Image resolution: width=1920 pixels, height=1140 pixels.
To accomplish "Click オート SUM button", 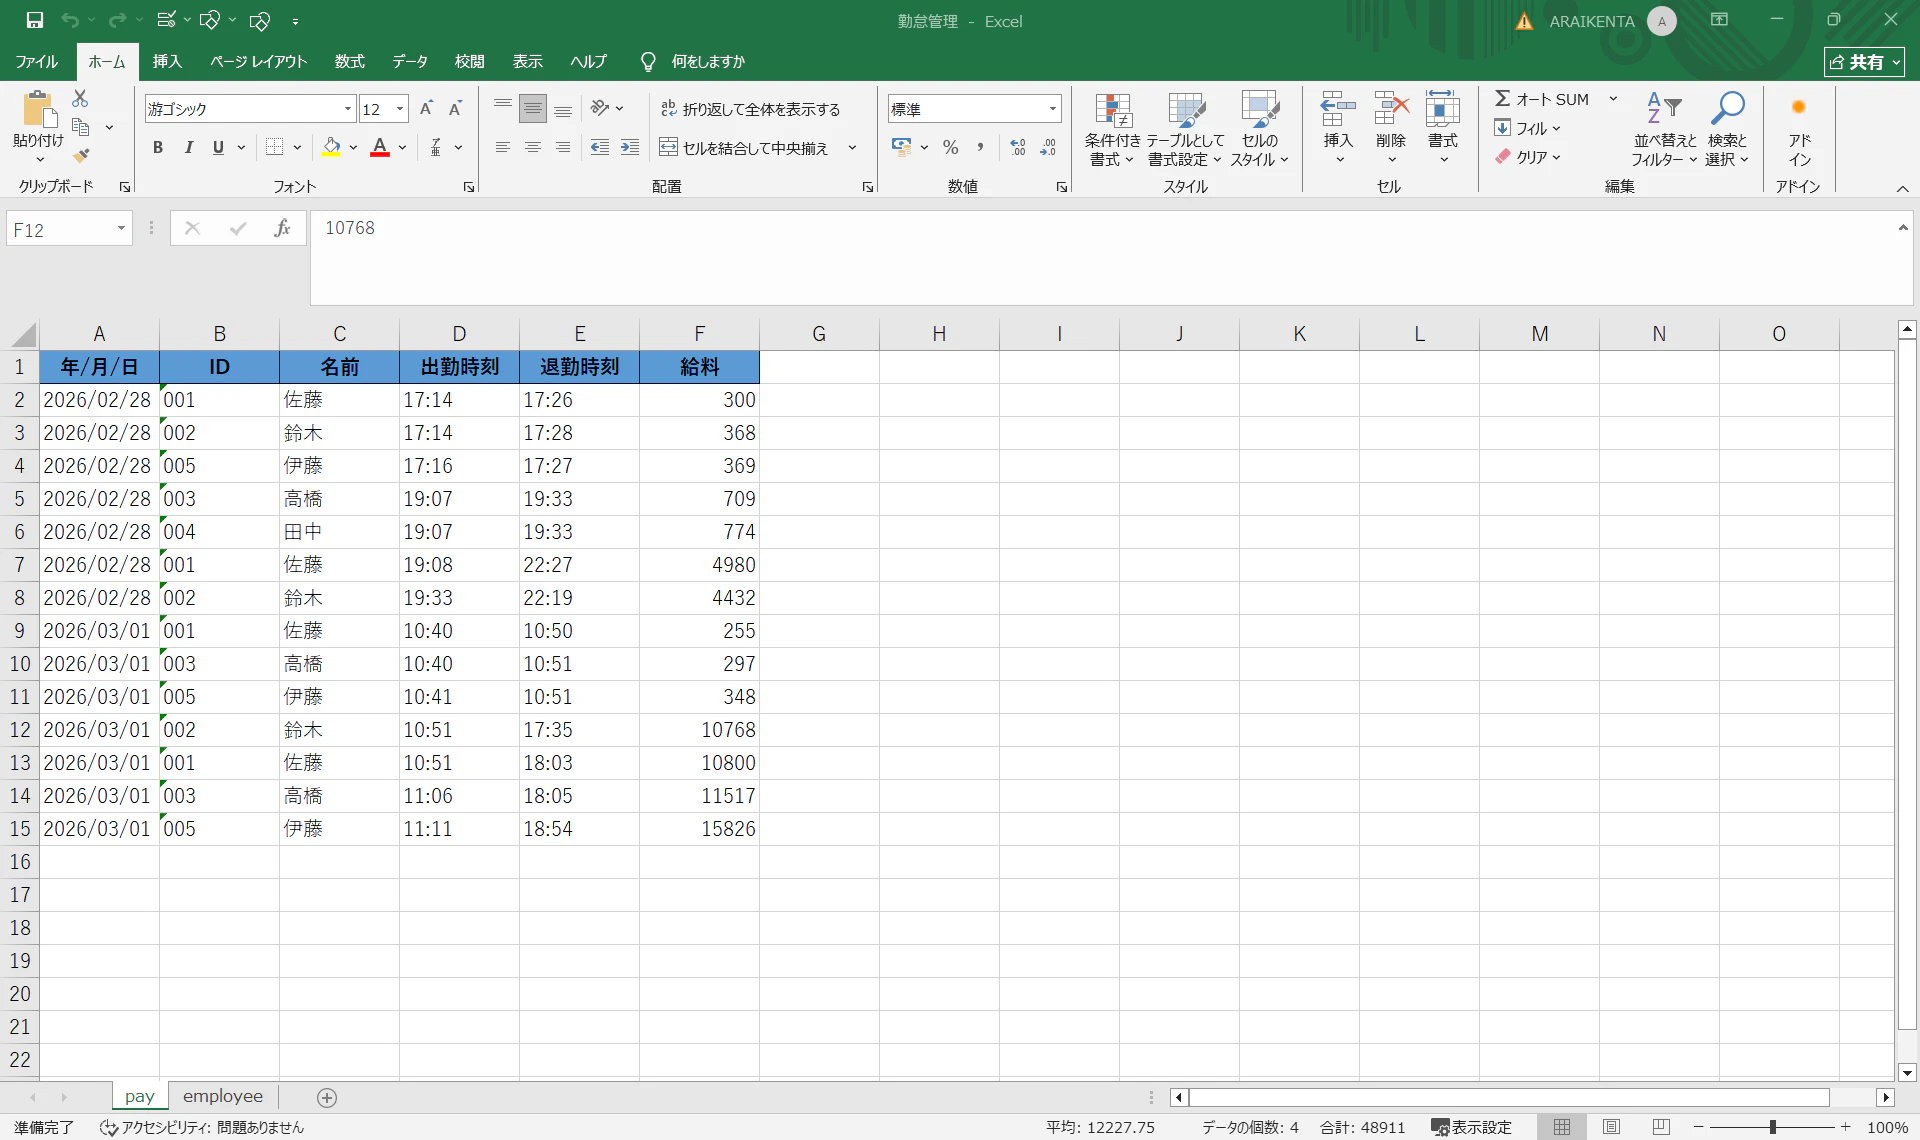I will click(x=1542, y=99).
